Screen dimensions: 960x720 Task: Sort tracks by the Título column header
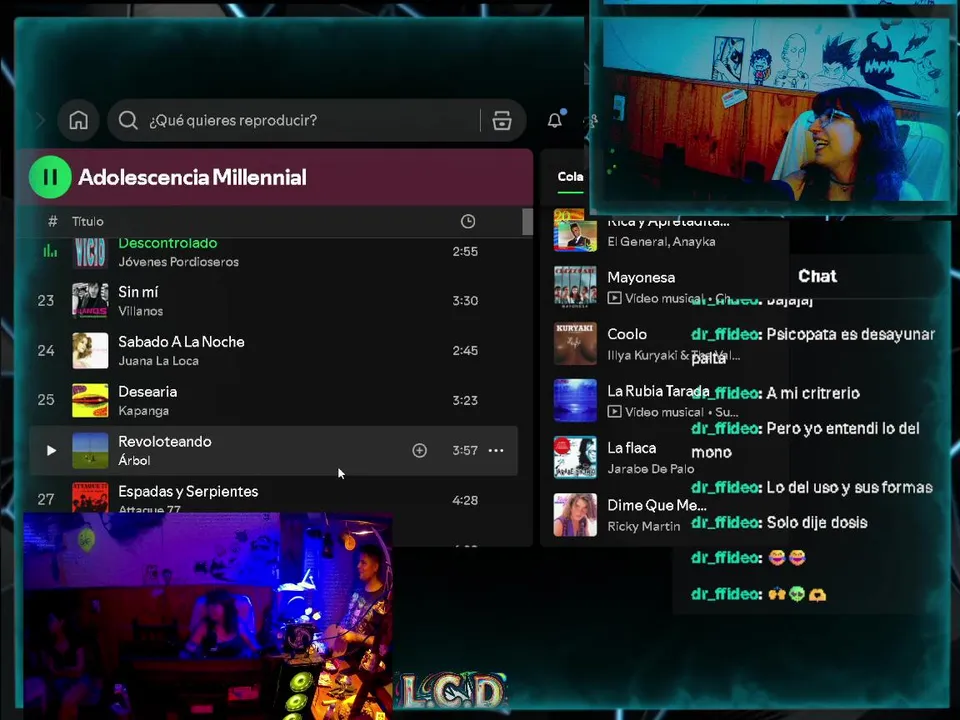(x=88, y=222)
